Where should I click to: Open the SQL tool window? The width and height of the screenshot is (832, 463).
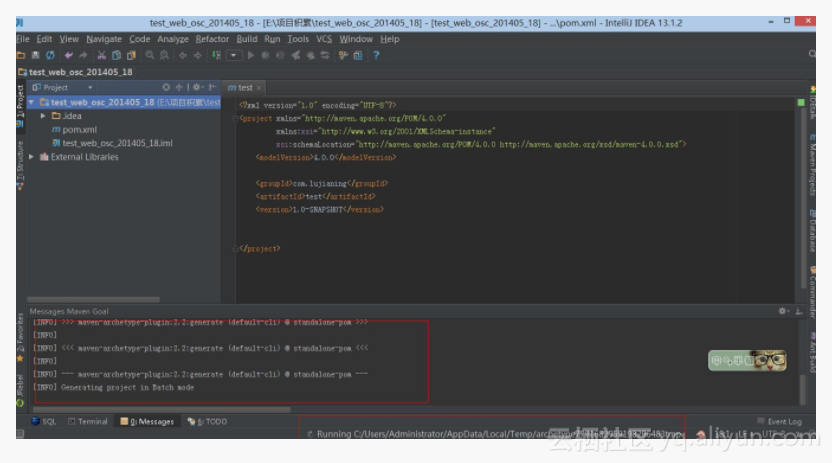pos(44,422)
